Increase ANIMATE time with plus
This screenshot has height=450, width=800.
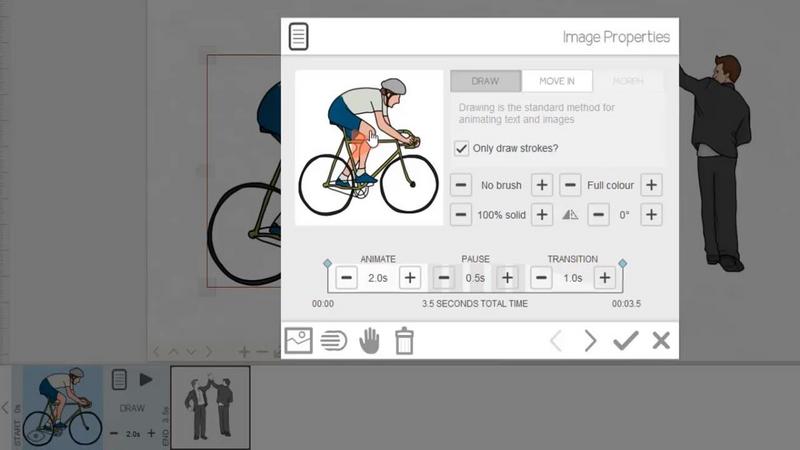click(410, 278)
